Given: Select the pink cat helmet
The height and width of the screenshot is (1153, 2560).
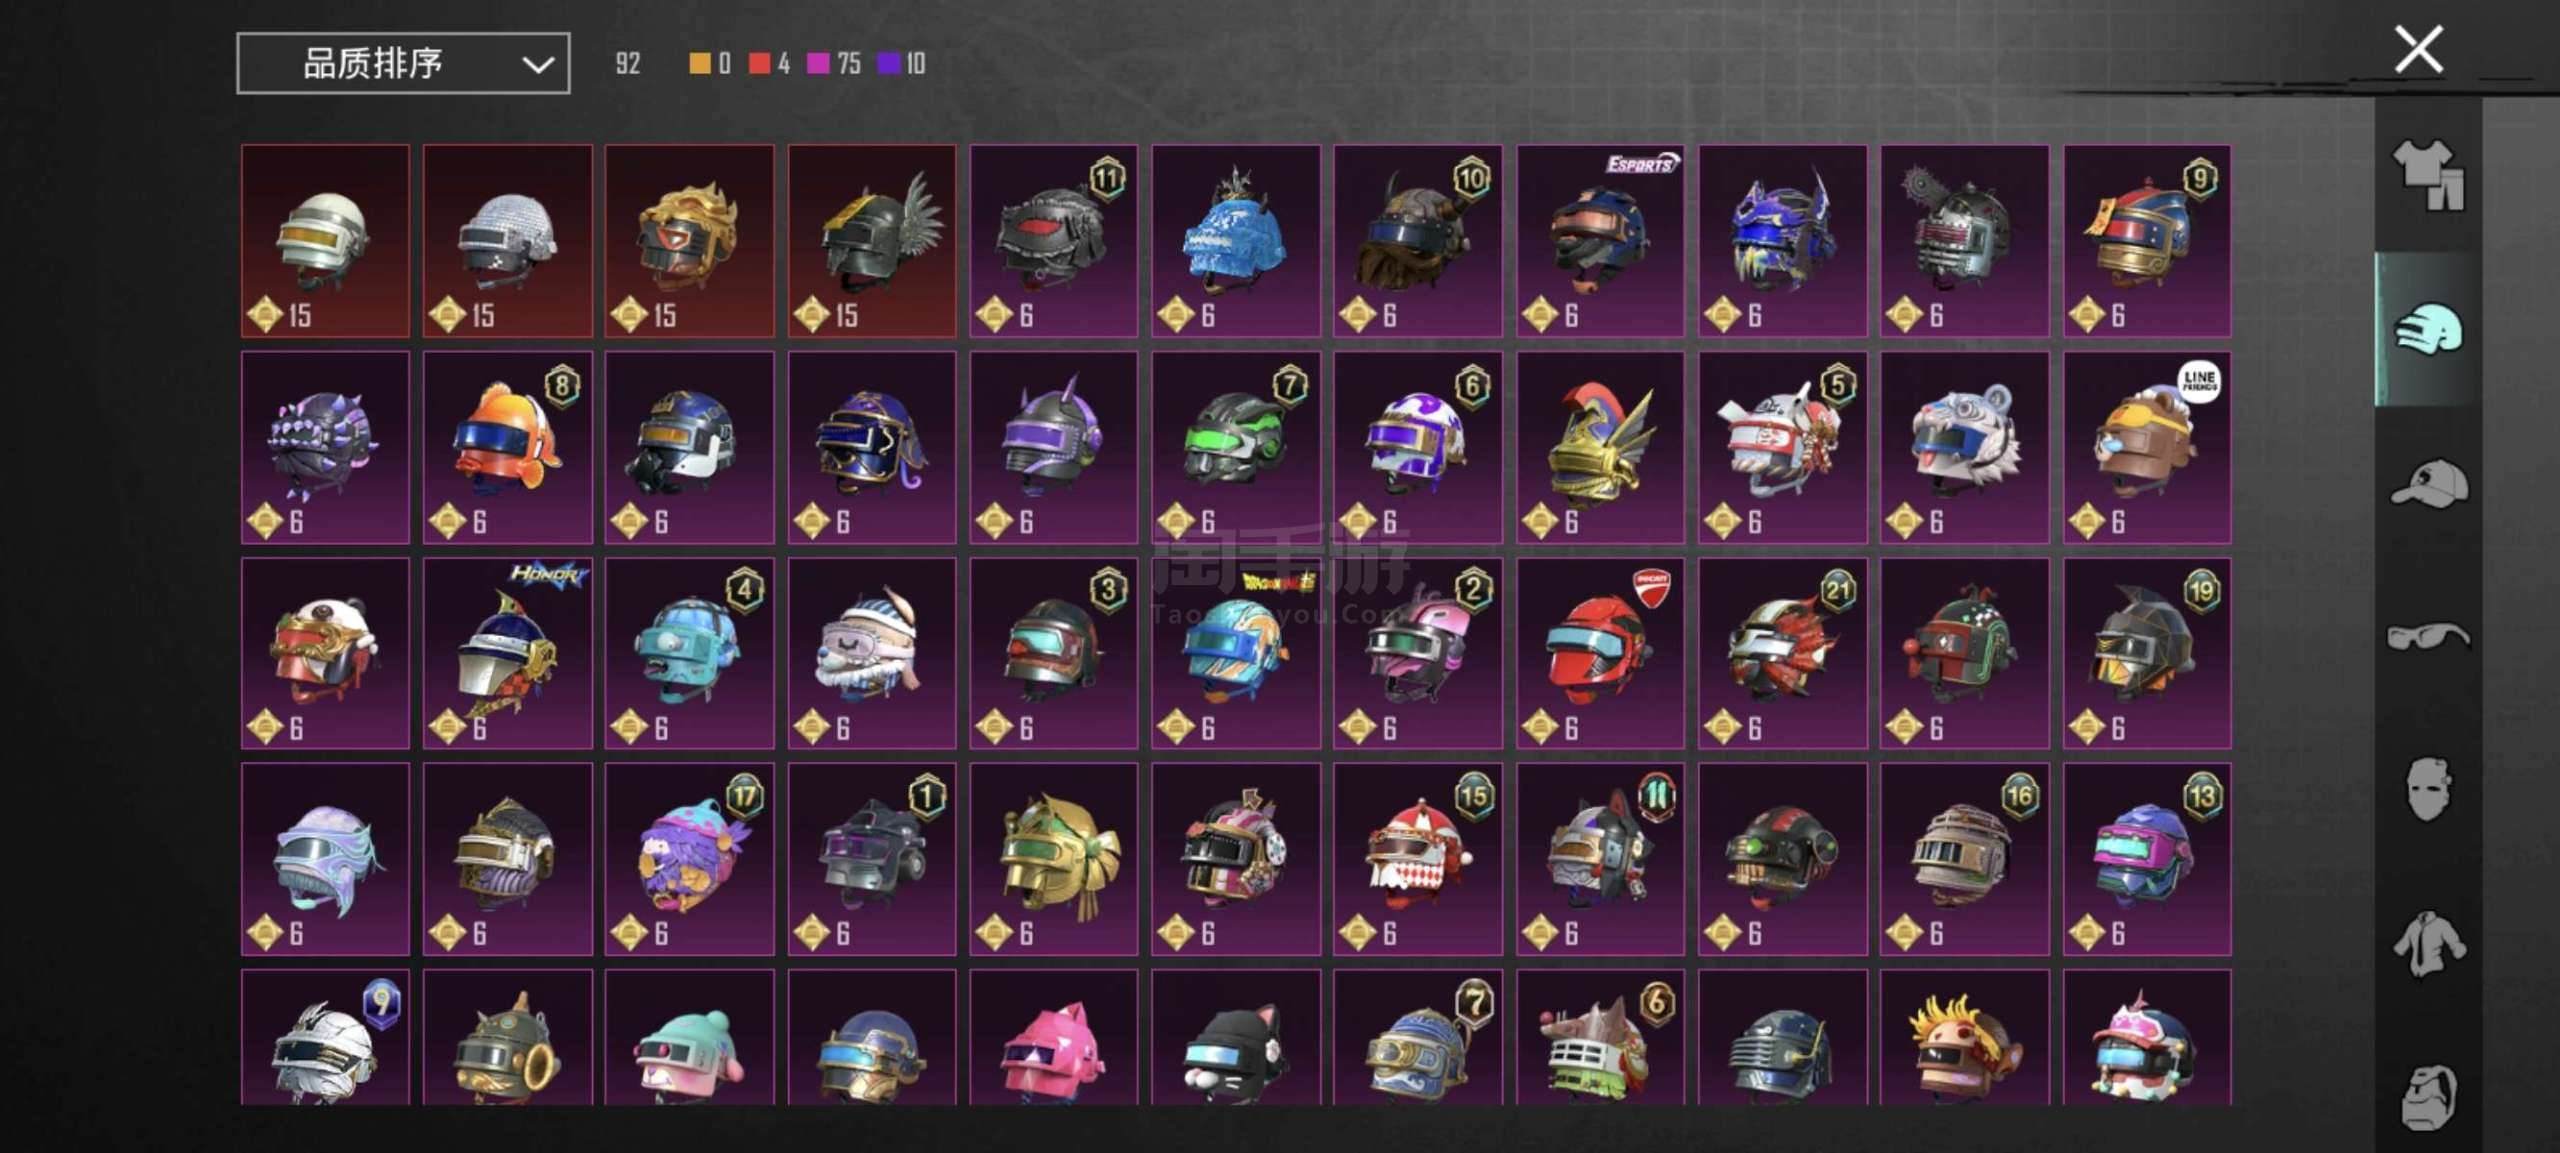Looking at the screenshot, I should pyautogui.click(x=1053, y=1037).
